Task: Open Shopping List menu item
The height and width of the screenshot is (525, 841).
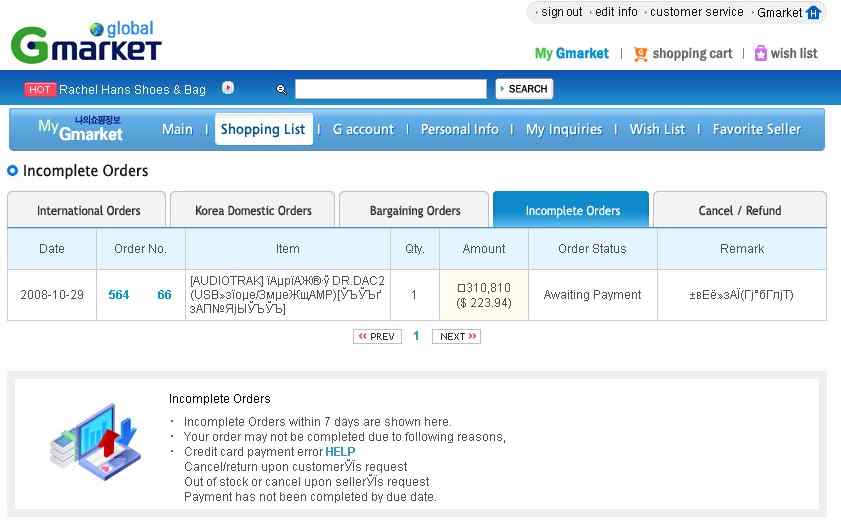Action: [263, 129]
